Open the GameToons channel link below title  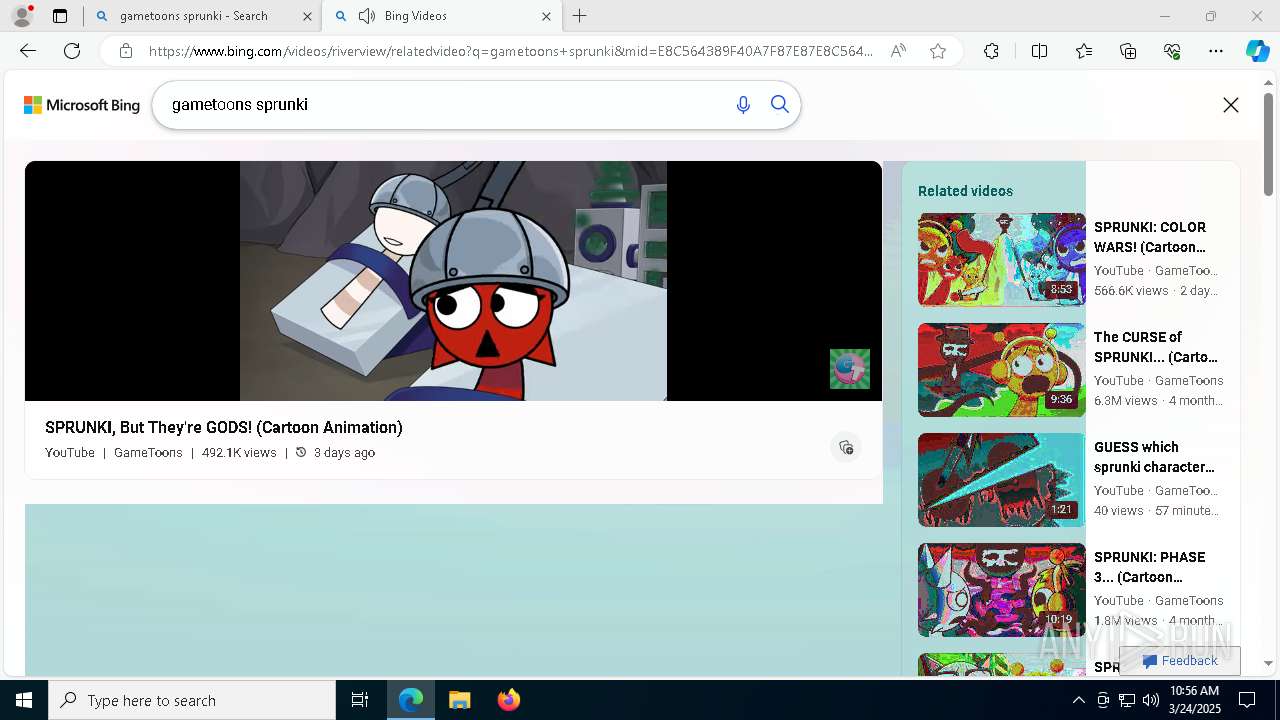(148, 453)
